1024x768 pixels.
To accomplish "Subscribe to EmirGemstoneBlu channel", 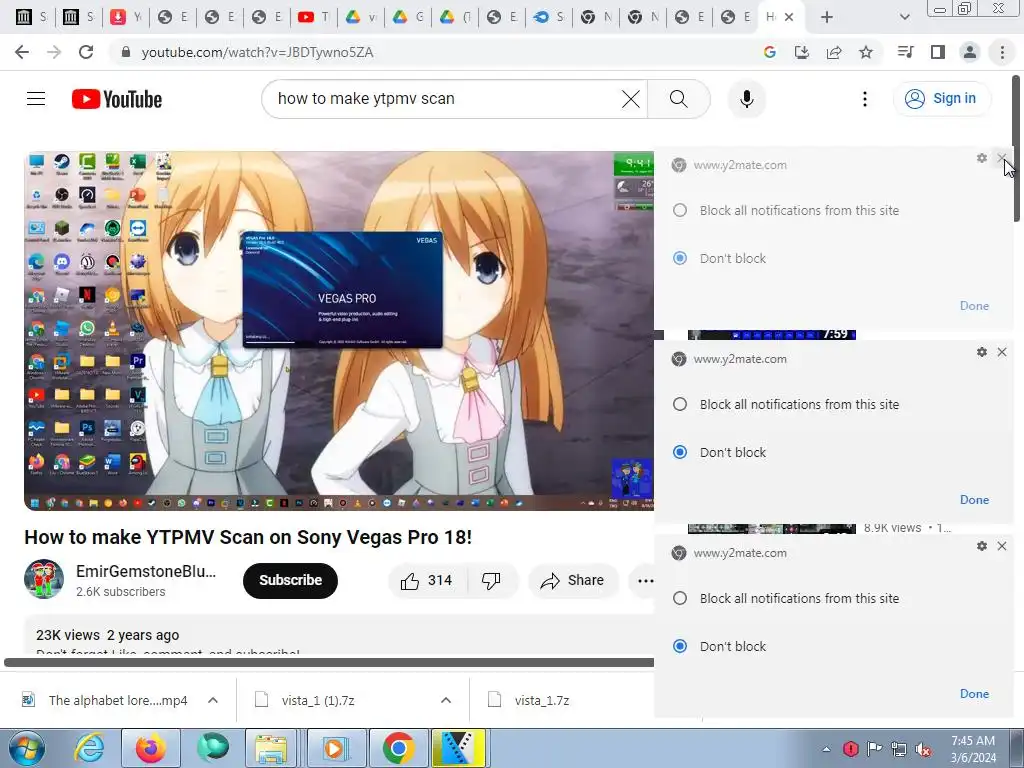I will 291,581.
